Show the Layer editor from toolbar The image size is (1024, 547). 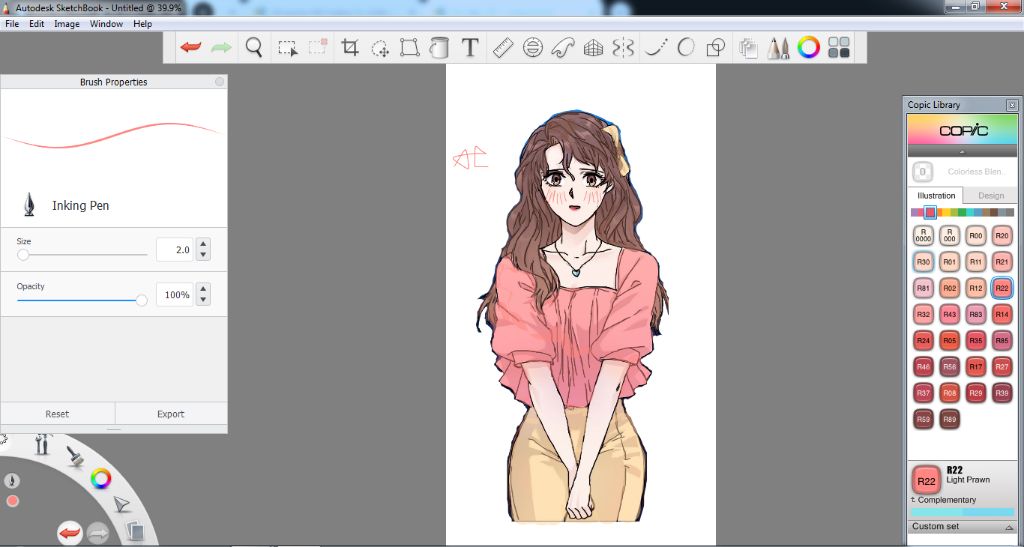point(748,48)
